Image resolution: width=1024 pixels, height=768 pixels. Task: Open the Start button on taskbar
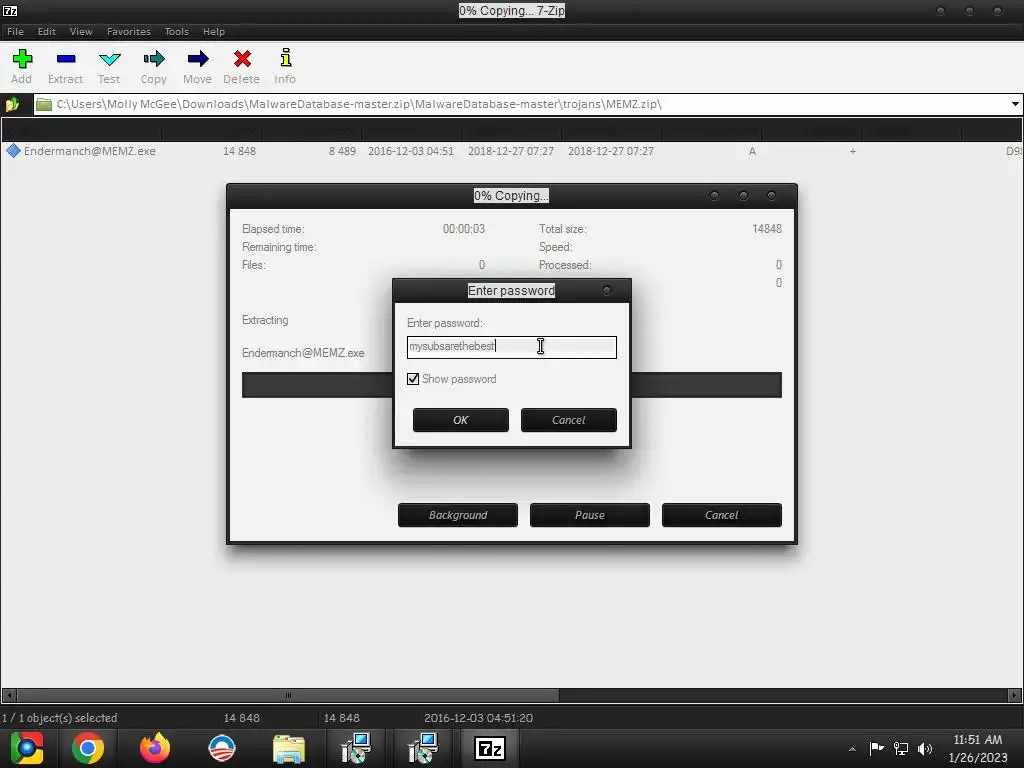[27, 748]
